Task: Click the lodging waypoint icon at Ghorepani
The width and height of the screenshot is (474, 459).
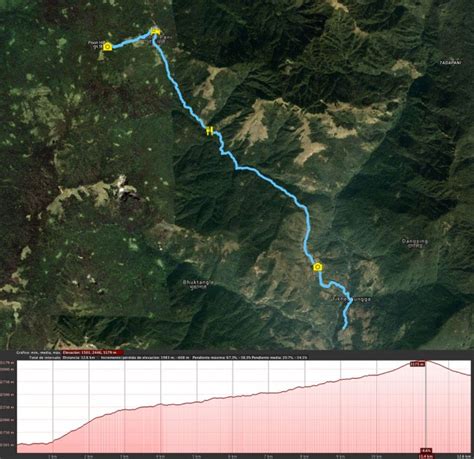Action: pyautogui.click(x=156, y=32)
